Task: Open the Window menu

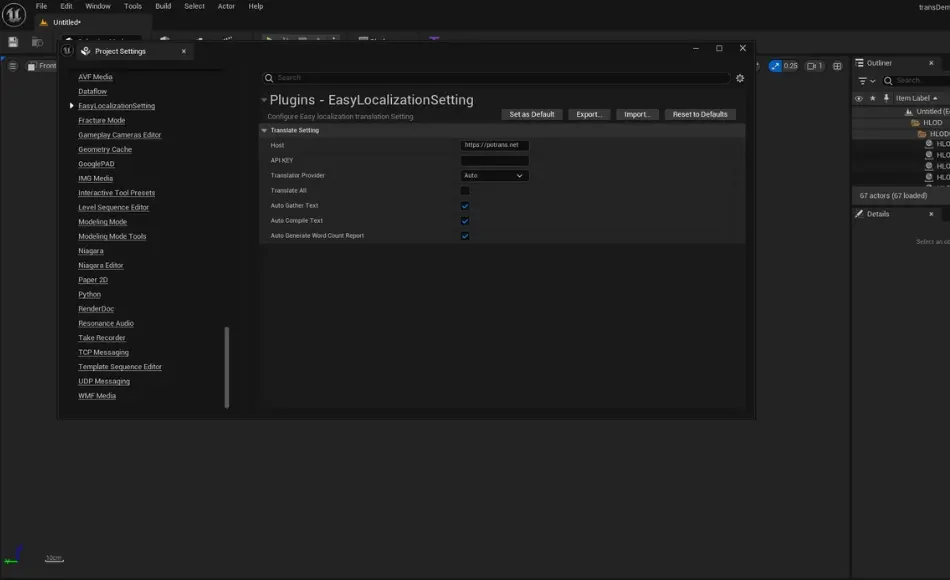Action: (x=98, y=6)
